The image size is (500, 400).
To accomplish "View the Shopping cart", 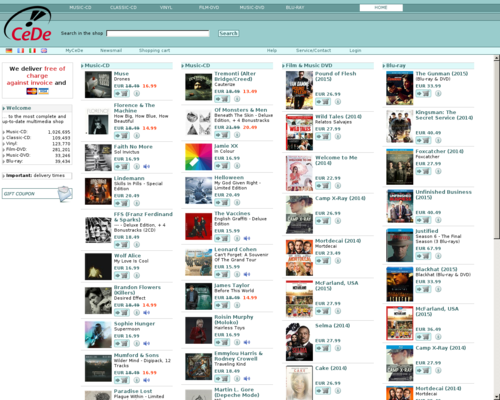I will 154,51.
